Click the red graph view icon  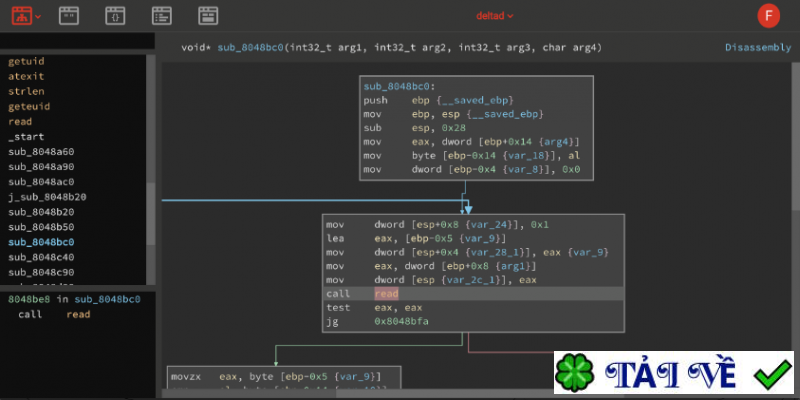pos(19,15)
